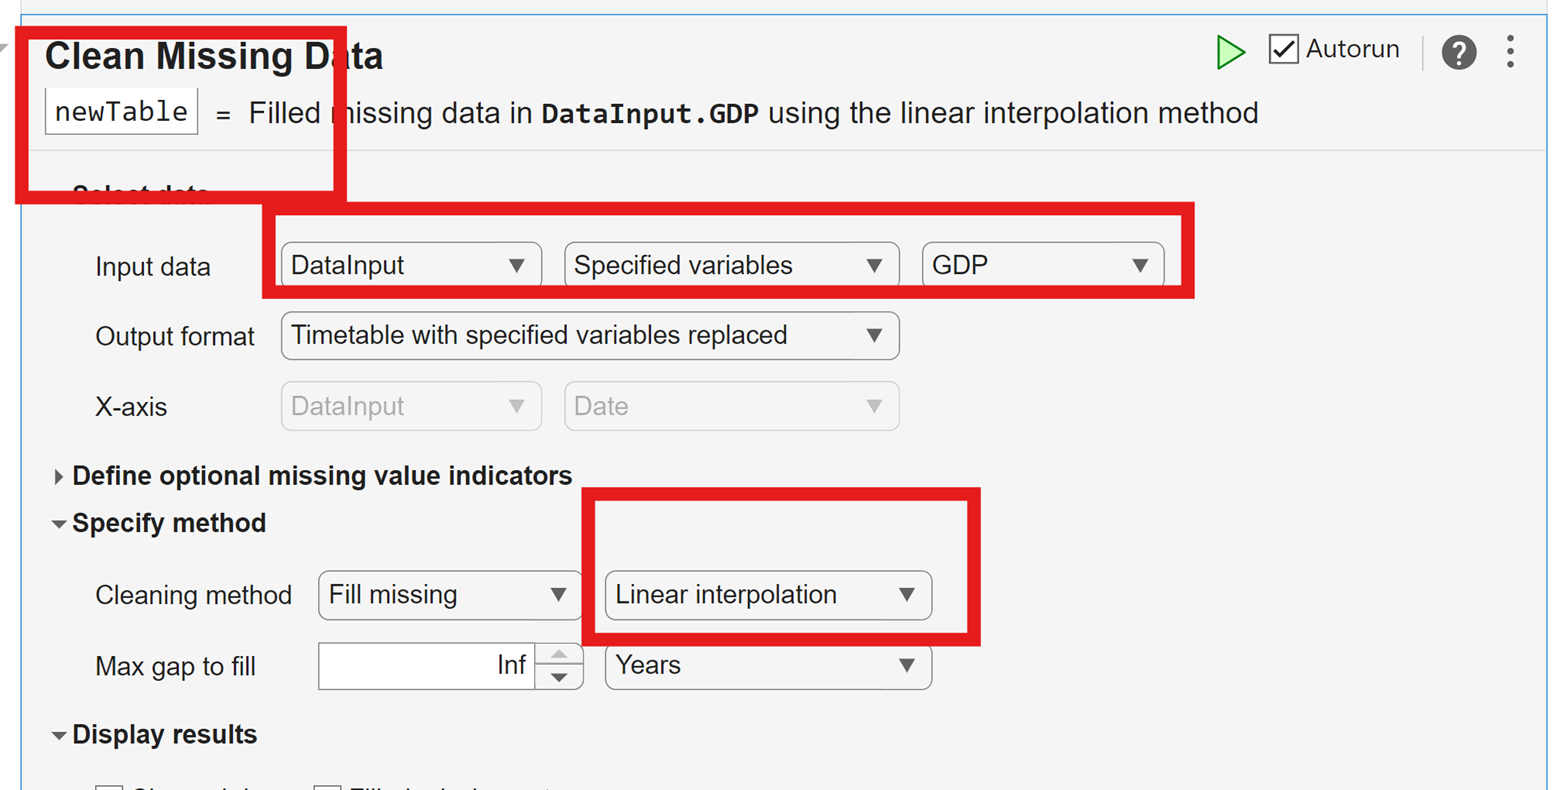Open the GDP variable dropdown
The height and width of the screenshot is (790, 1560).
[x=1042, y=265]
